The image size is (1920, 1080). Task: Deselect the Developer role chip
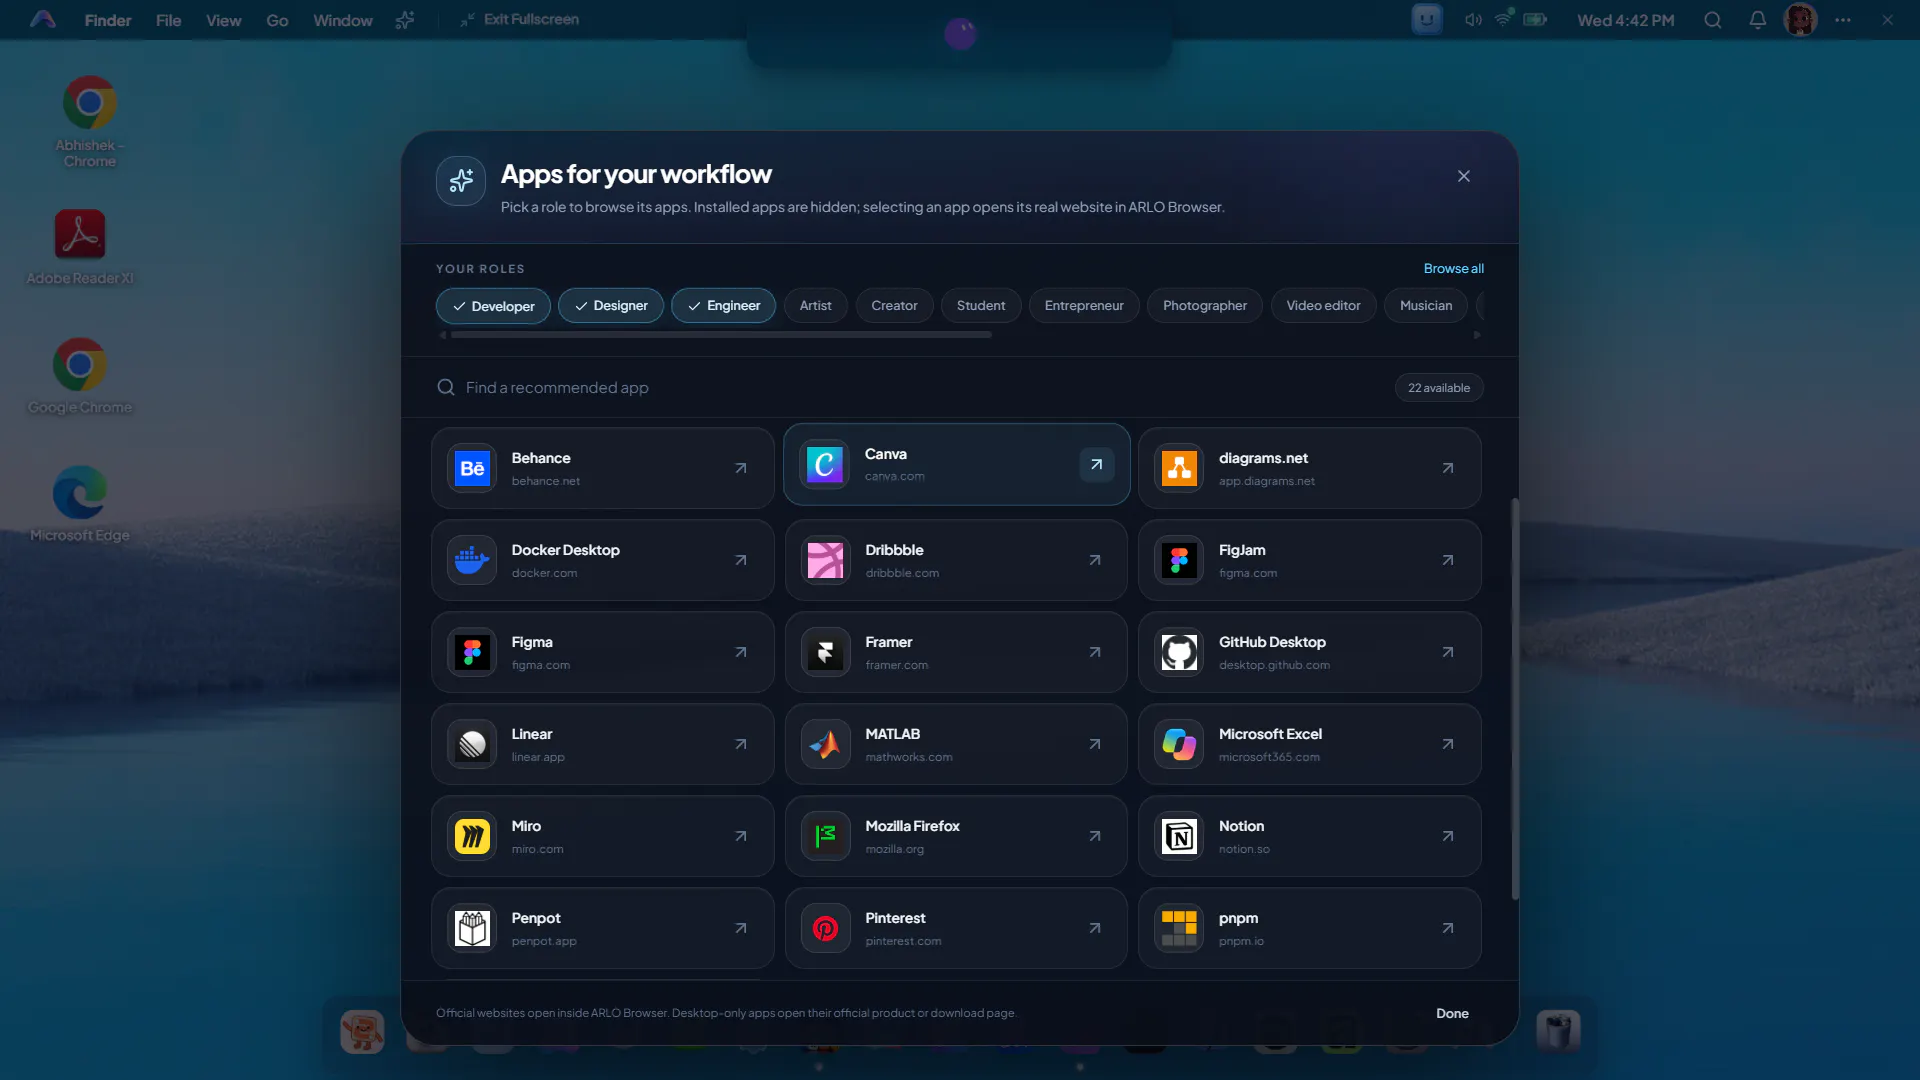pyautogui.click(x=493, y=306)
